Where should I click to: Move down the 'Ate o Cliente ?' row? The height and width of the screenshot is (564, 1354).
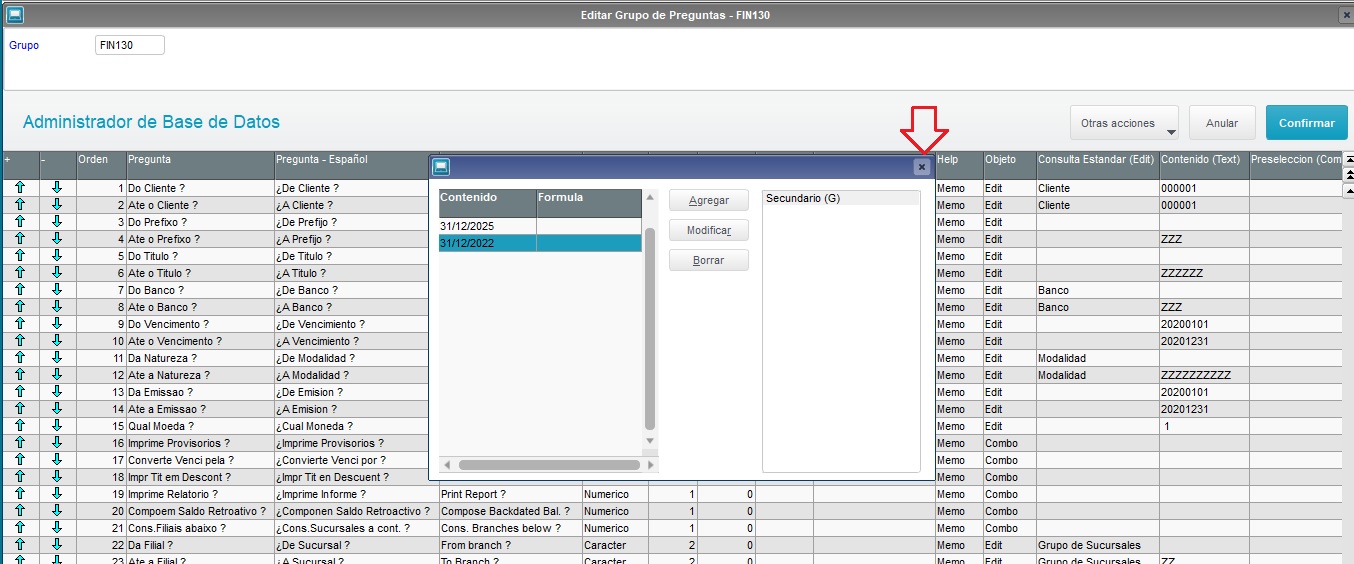(57, 205)
